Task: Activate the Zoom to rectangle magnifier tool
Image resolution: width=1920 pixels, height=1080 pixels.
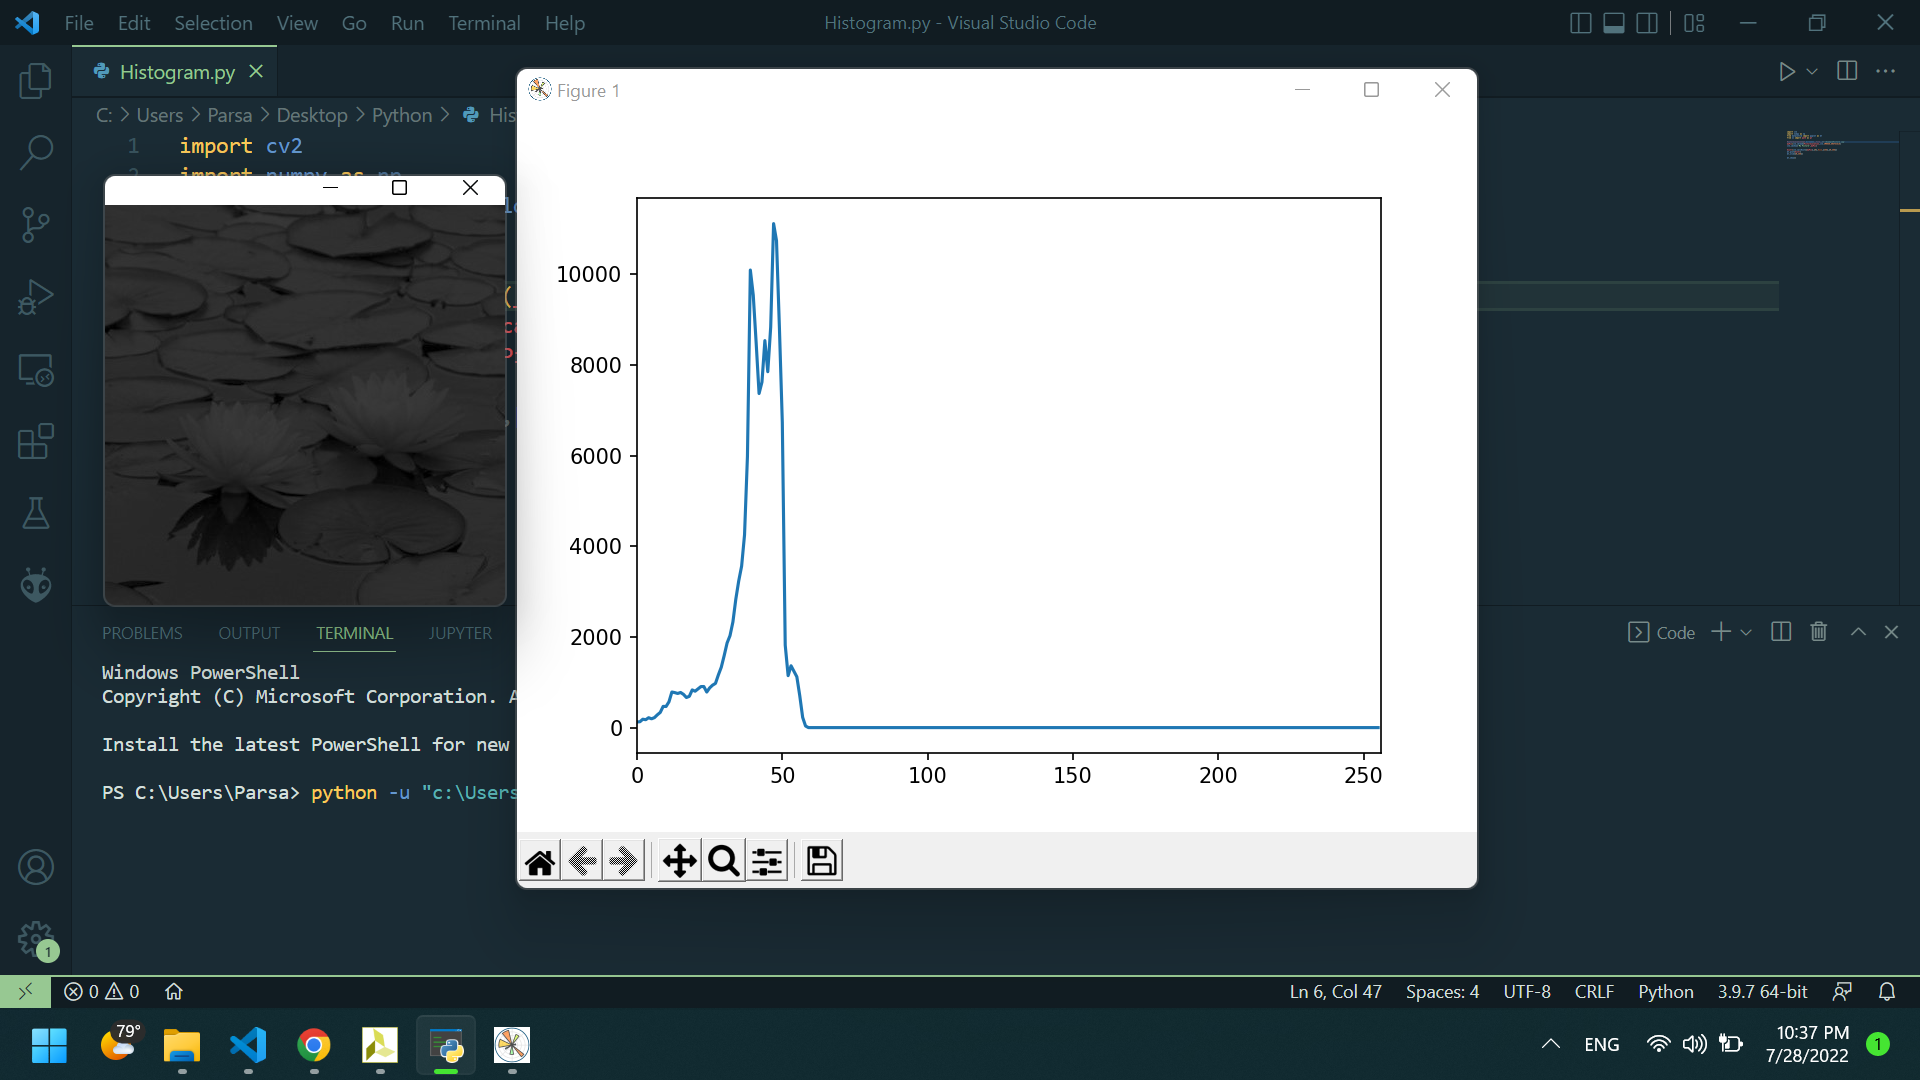Action: click(723, 861)
